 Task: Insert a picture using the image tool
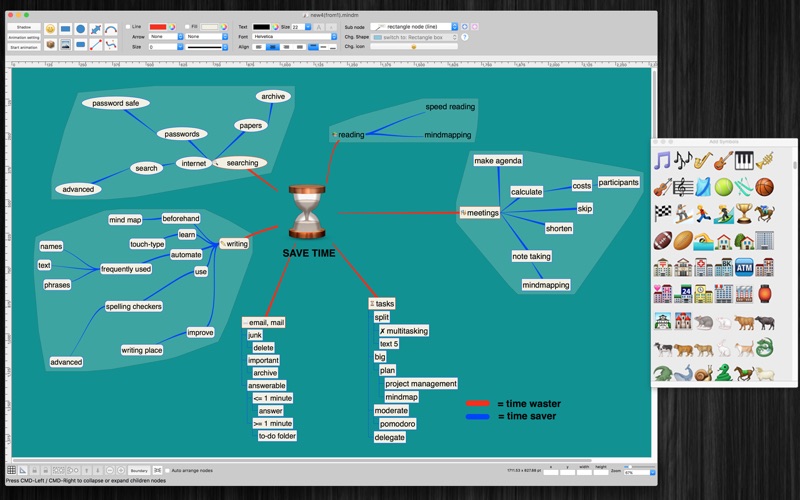(x=65, y=45)
